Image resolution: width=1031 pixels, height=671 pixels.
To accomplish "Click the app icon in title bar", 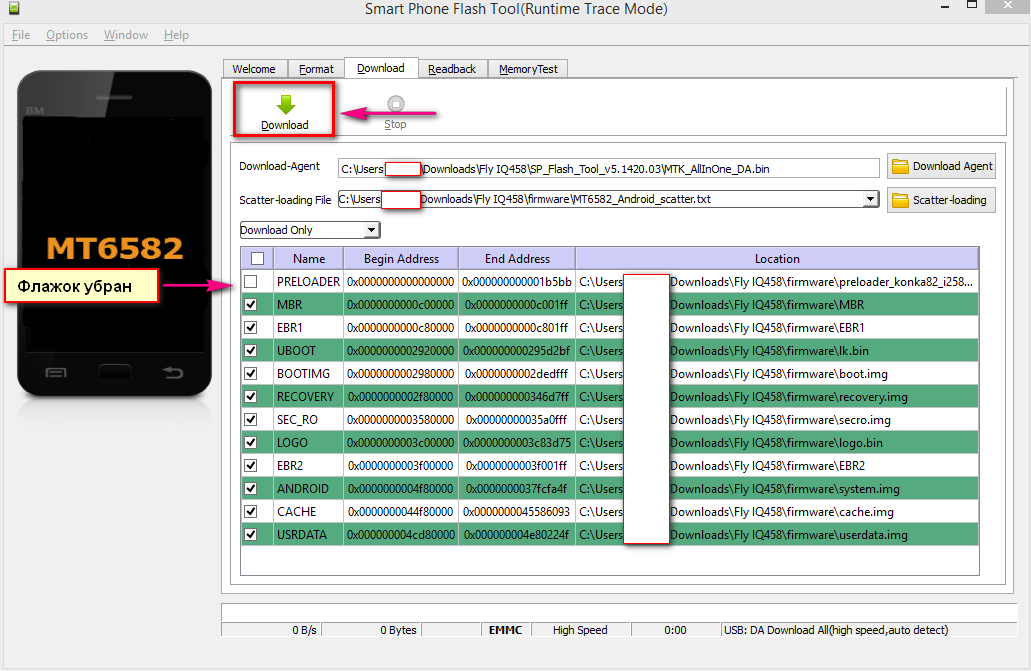I will tap(13, 8).
